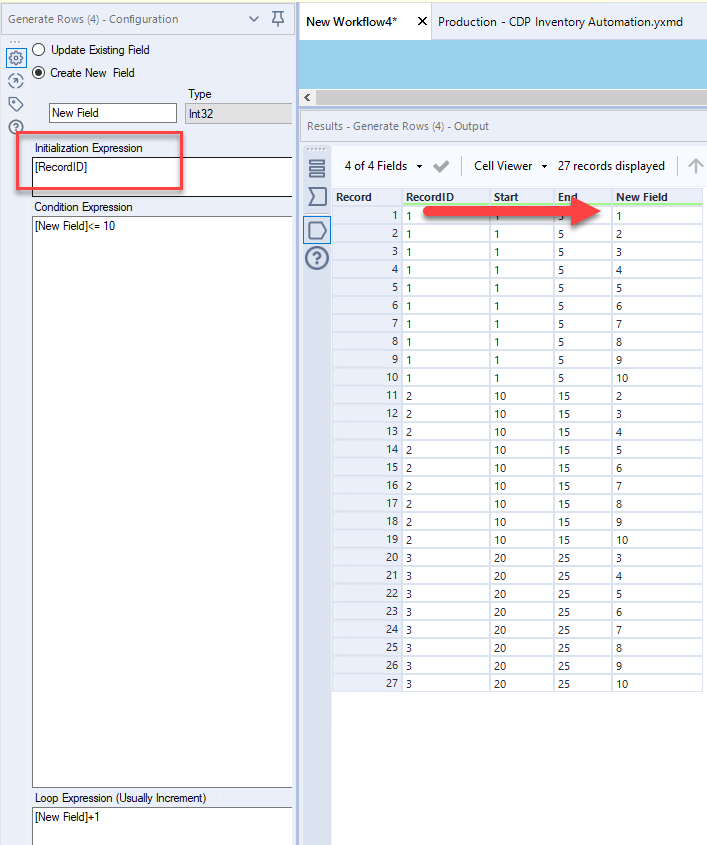Click '27 records displayed' status text
The width and height of the screenshot is (707, 845).
tap(611, 166)
